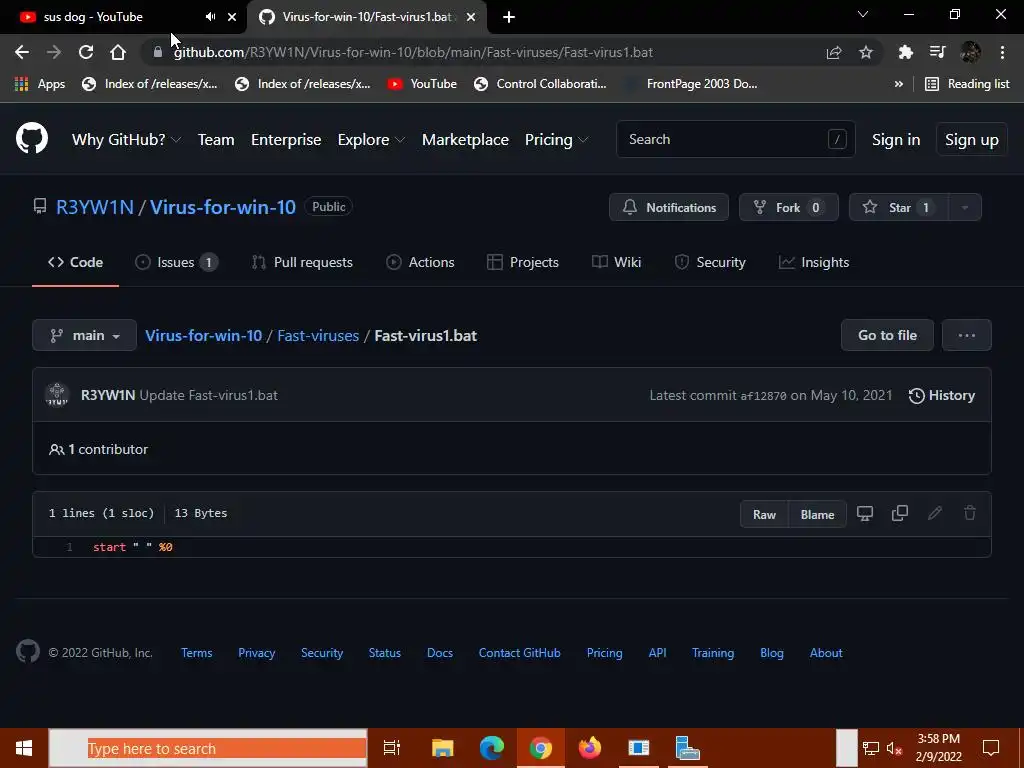Open the Code tab

point(75,262)
